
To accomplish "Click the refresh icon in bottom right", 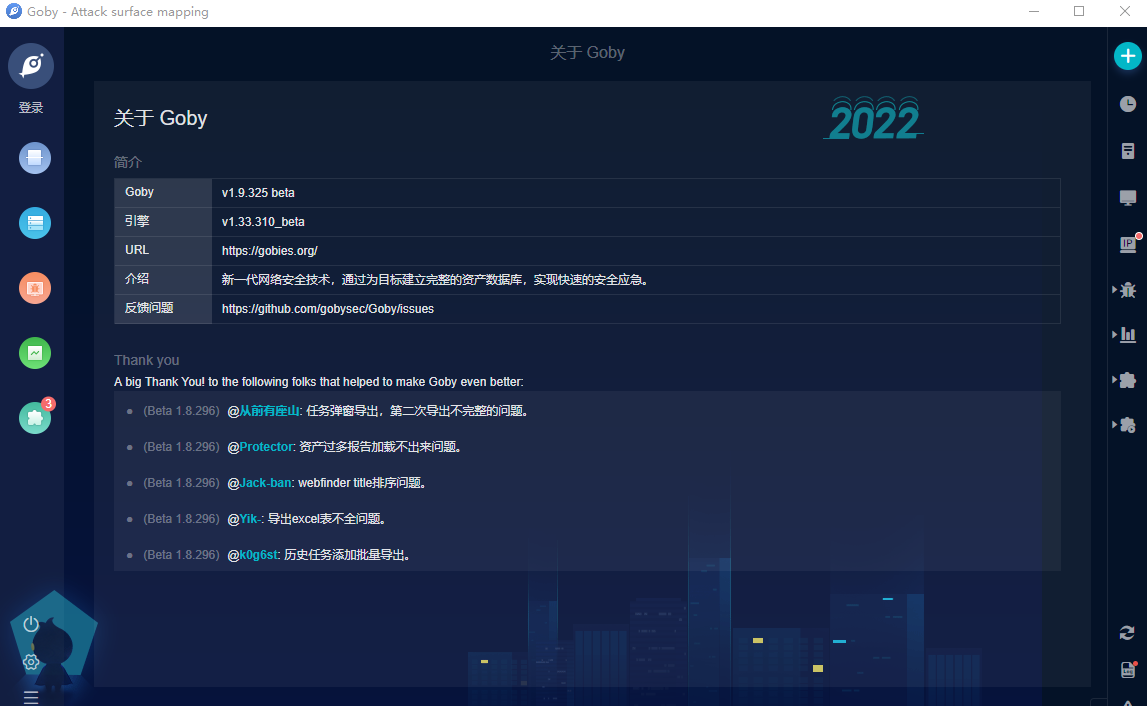I will [x=1127, y=632].
